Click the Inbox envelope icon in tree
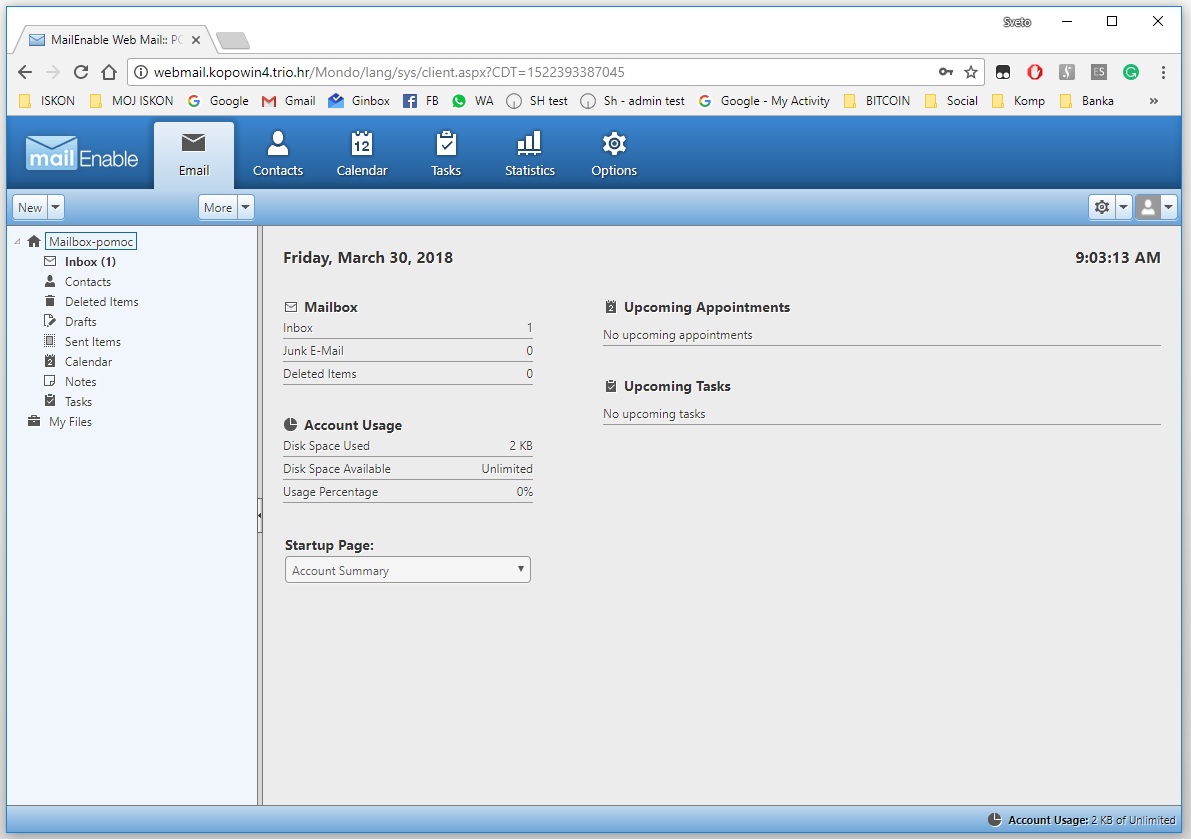 click(x=50, y=261)
